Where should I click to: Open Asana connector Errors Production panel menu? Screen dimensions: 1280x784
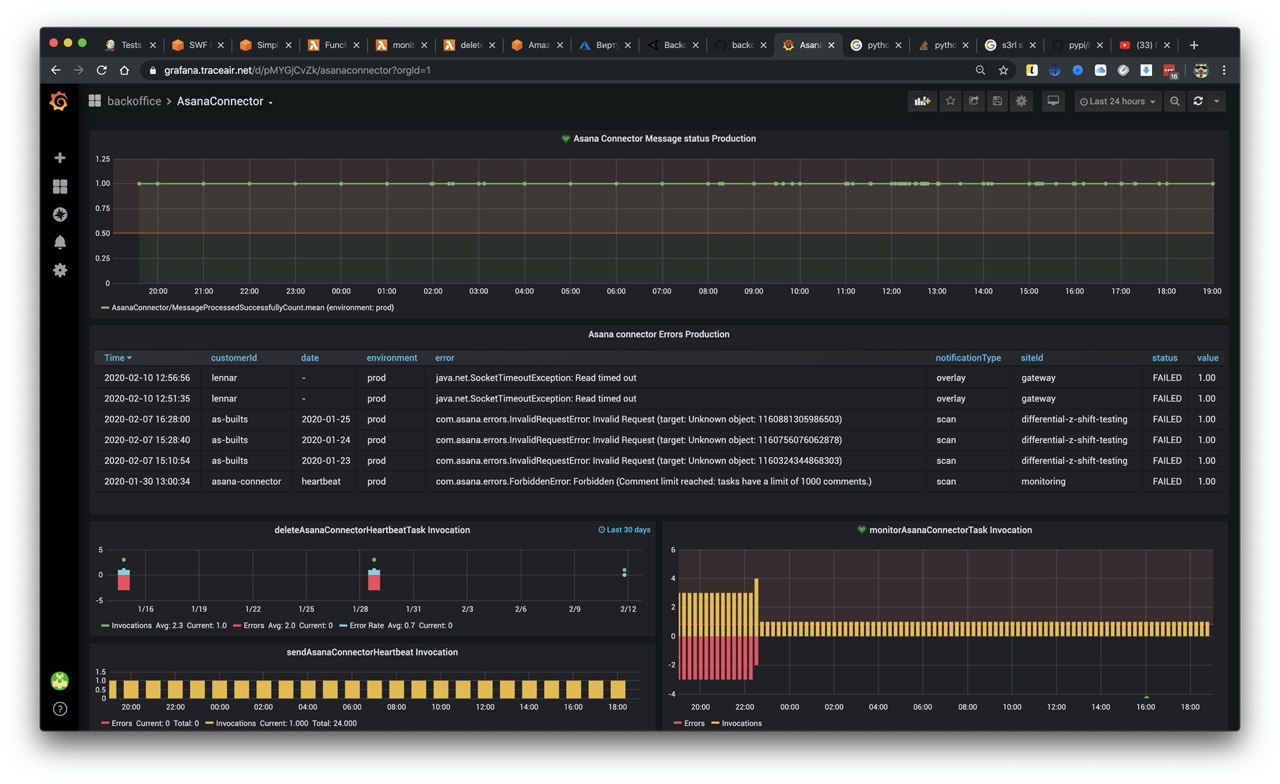[x=659, y=334]
